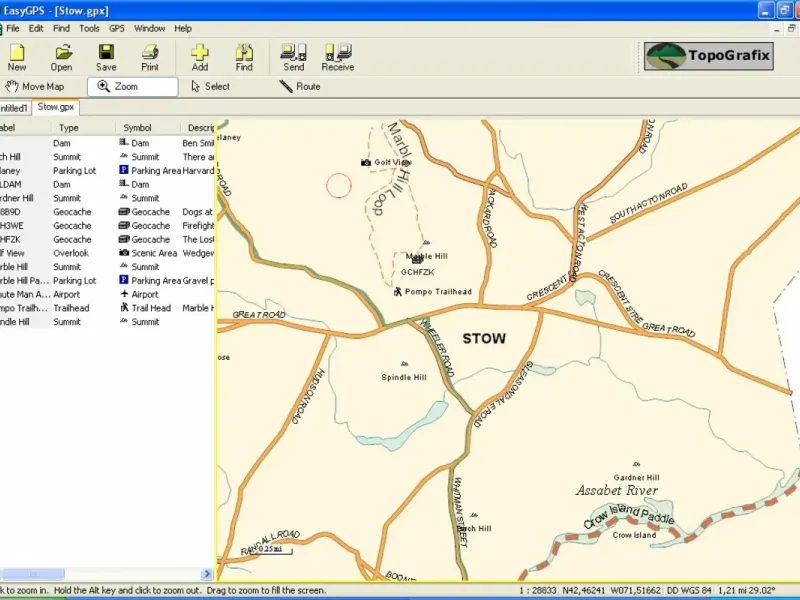Viewport: 800px width, 600px height.
Task: Click the map scale 1 : 28833 in status bar
Action: click(x=538, y=590)
